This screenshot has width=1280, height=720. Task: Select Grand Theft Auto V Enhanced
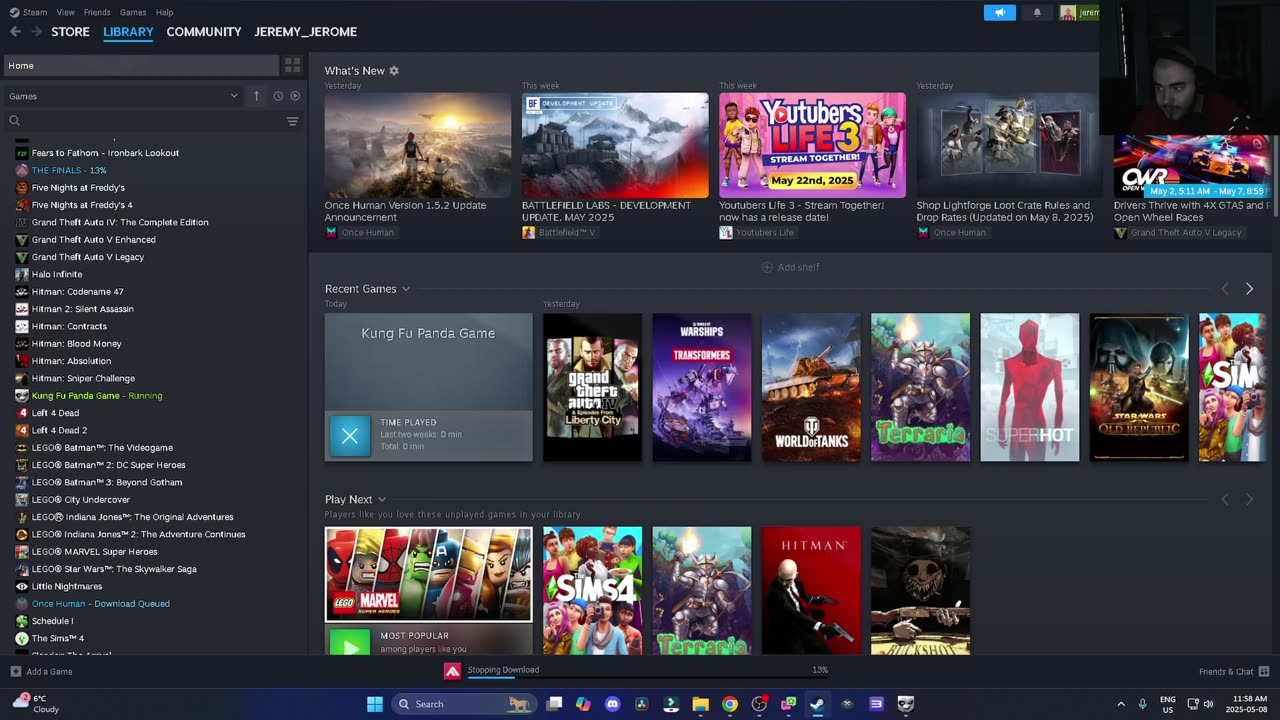tap(93, 239)
